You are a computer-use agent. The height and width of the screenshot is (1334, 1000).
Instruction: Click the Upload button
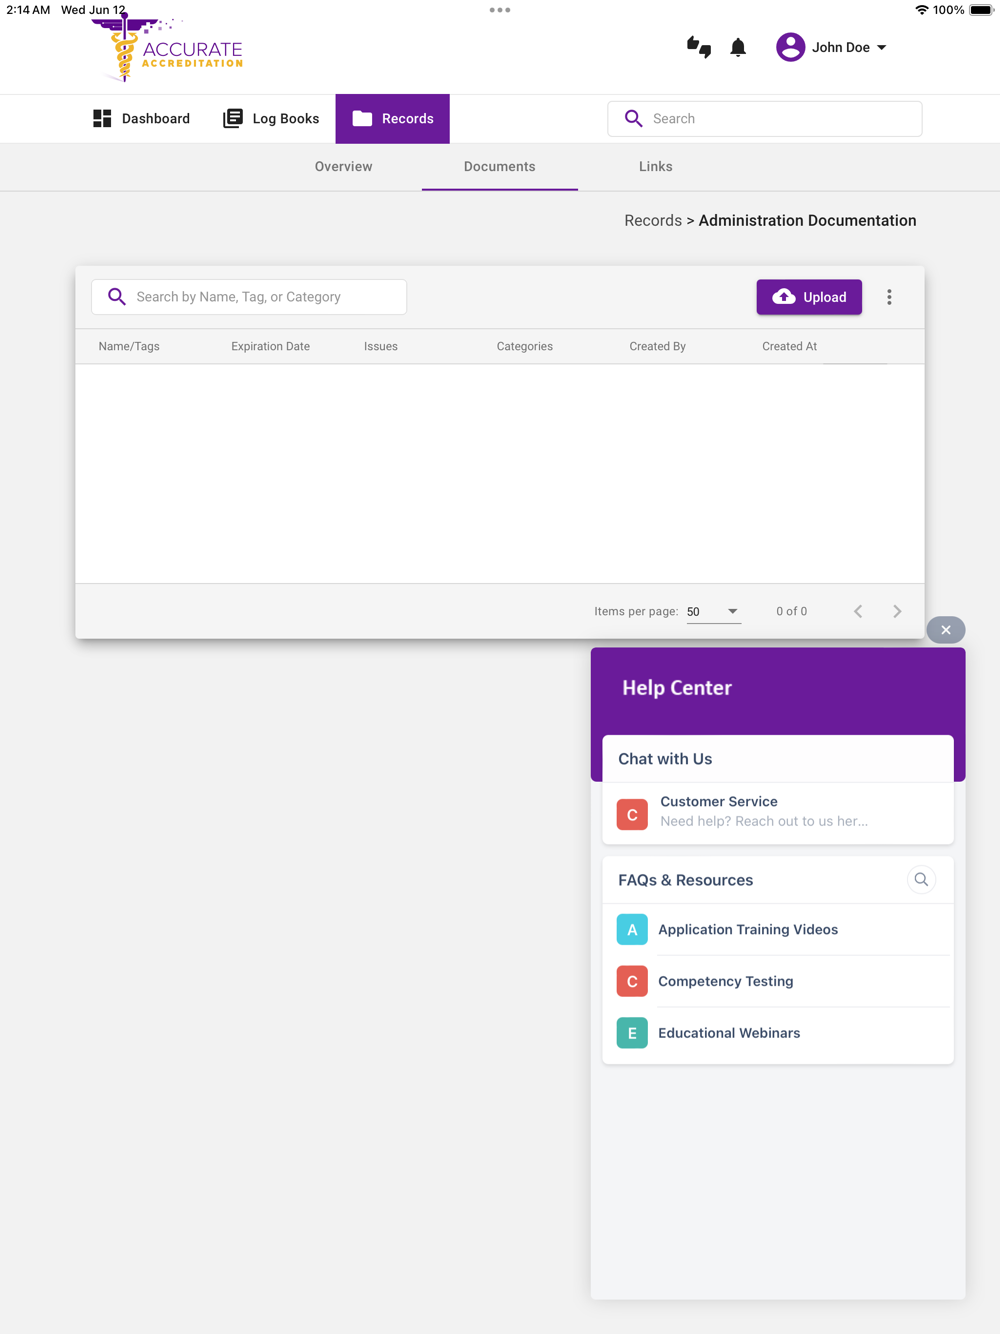pos(809,297)
